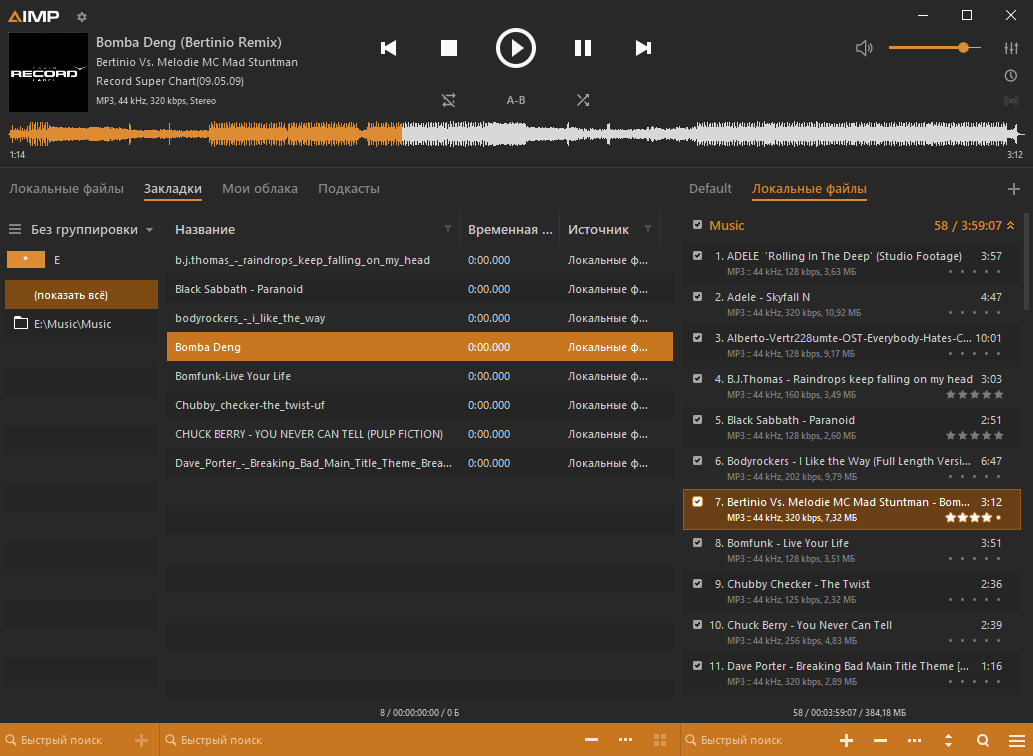Image resolution: width=1033 pixels, height=756 pixels.
Task: Uncheck the Alberto-Vertr228umte track checkbox
Action: click(698, 337)
